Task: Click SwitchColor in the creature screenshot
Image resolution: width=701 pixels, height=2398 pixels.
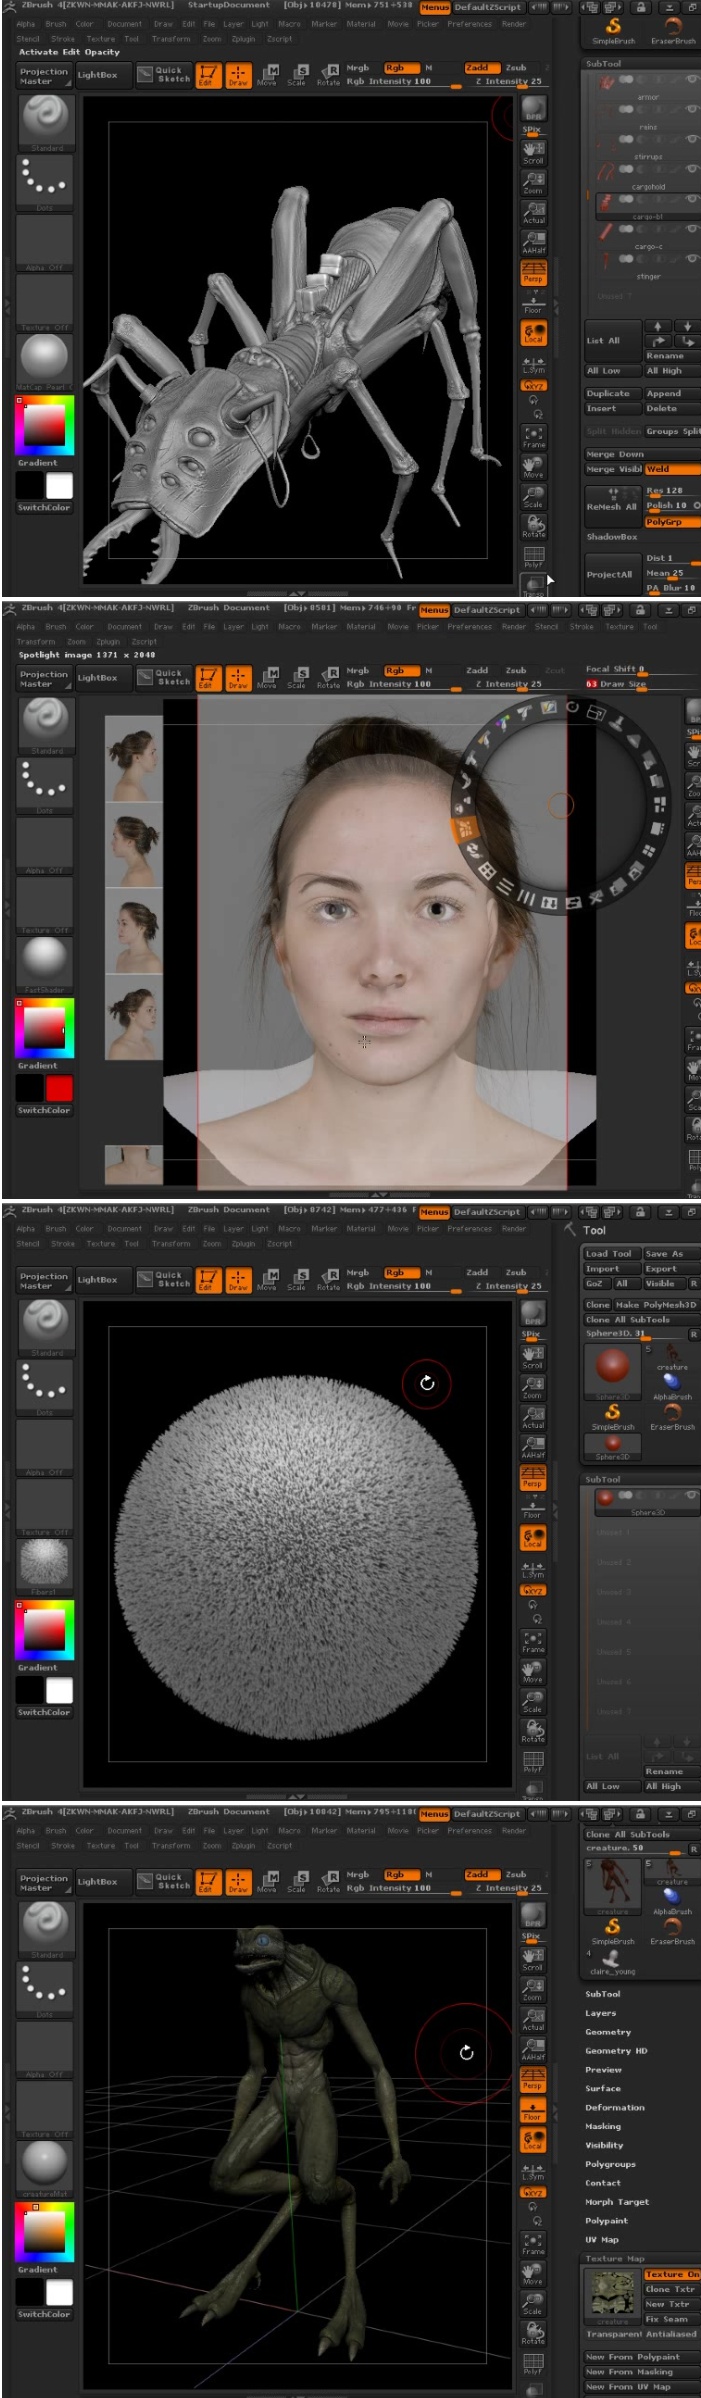Action: (x=44, y=2313)
